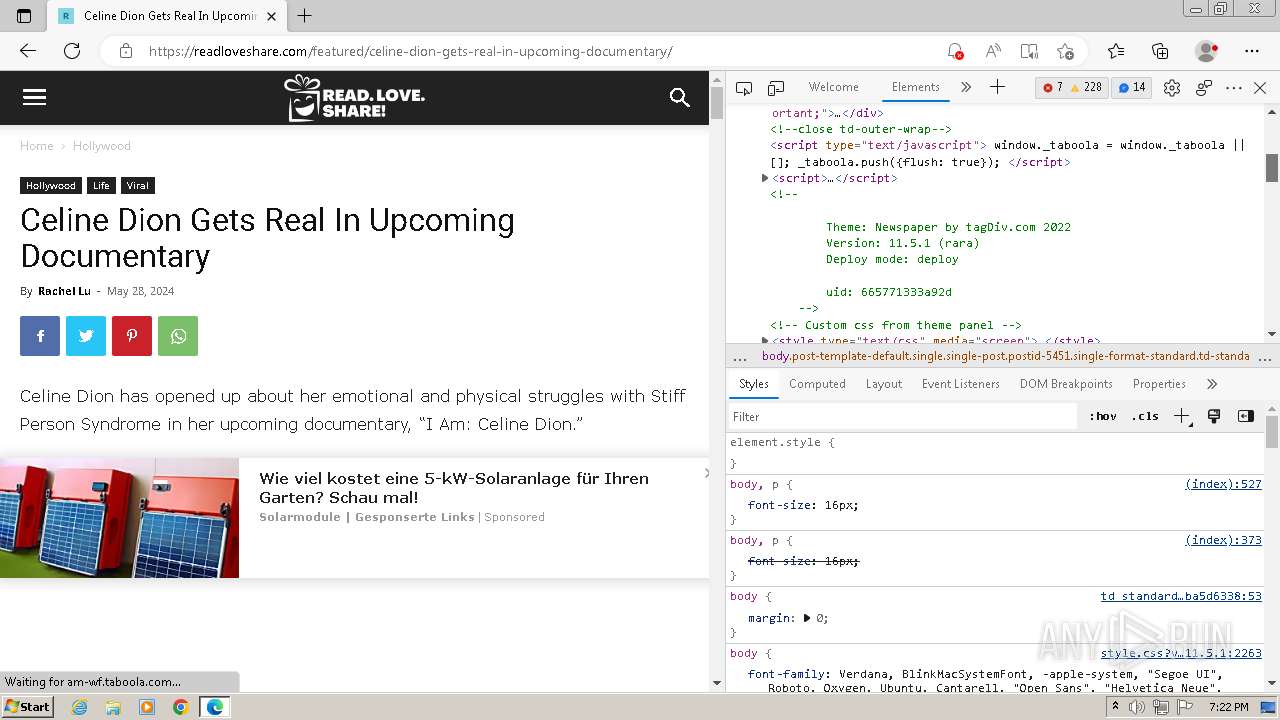Open Edge Settings and more menu
Screen dimensions: 1280x720
[x=1252, y=51]
